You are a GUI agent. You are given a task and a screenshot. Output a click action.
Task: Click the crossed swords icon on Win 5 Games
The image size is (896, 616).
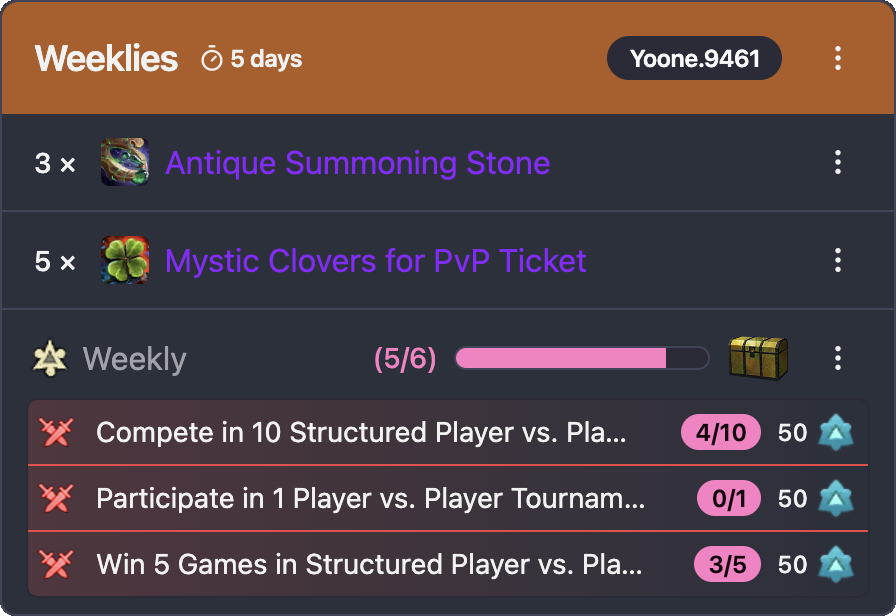[x=56, y=564]
